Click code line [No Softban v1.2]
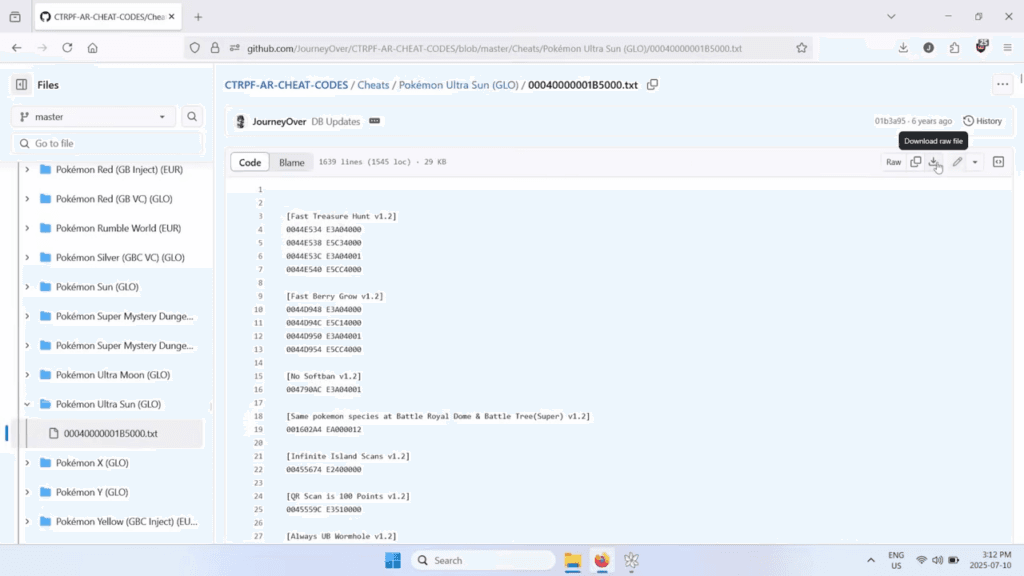Image resolution: width=1024 pixels, height=576 pixels. tap(323, 376)
